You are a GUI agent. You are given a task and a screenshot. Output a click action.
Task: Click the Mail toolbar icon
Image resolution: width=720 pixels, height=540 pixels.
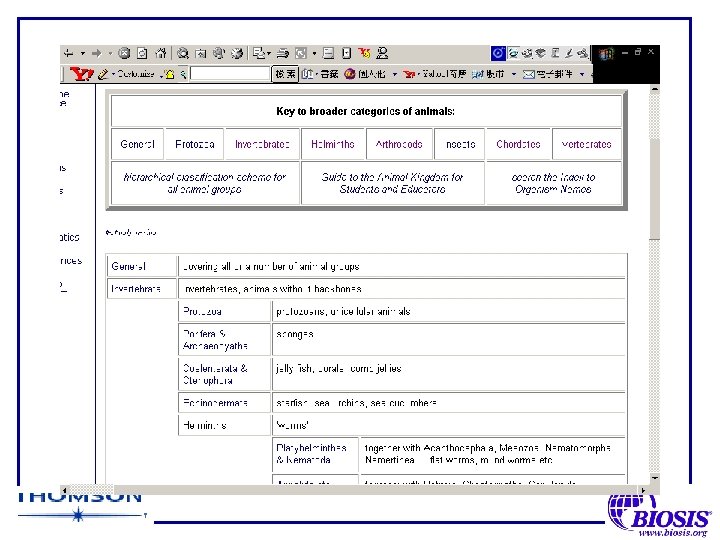tap(259, 54)
